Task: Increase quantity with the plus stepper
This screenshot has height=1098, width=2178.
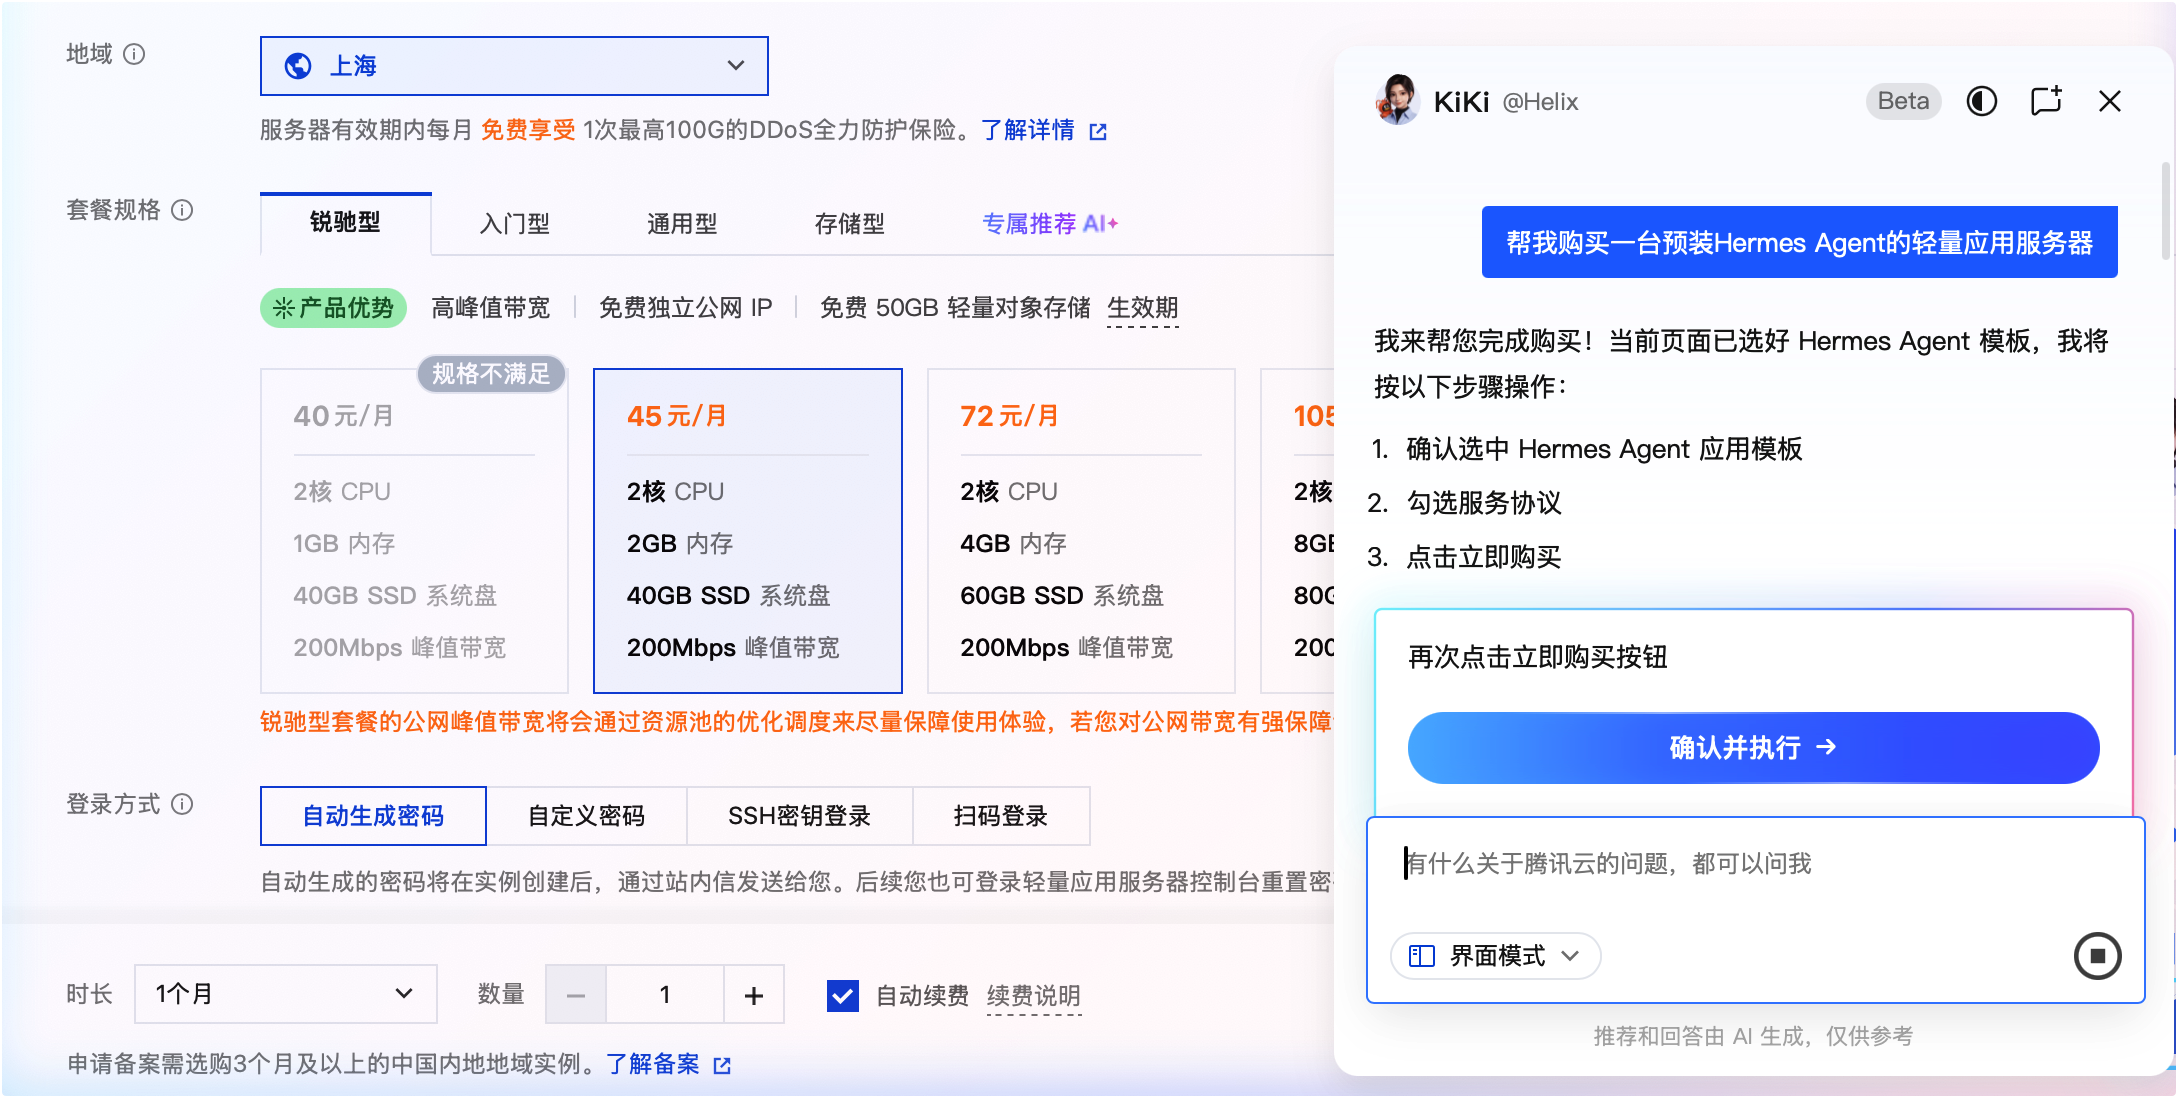Action: pyautogui.click(x=753, y=994)
